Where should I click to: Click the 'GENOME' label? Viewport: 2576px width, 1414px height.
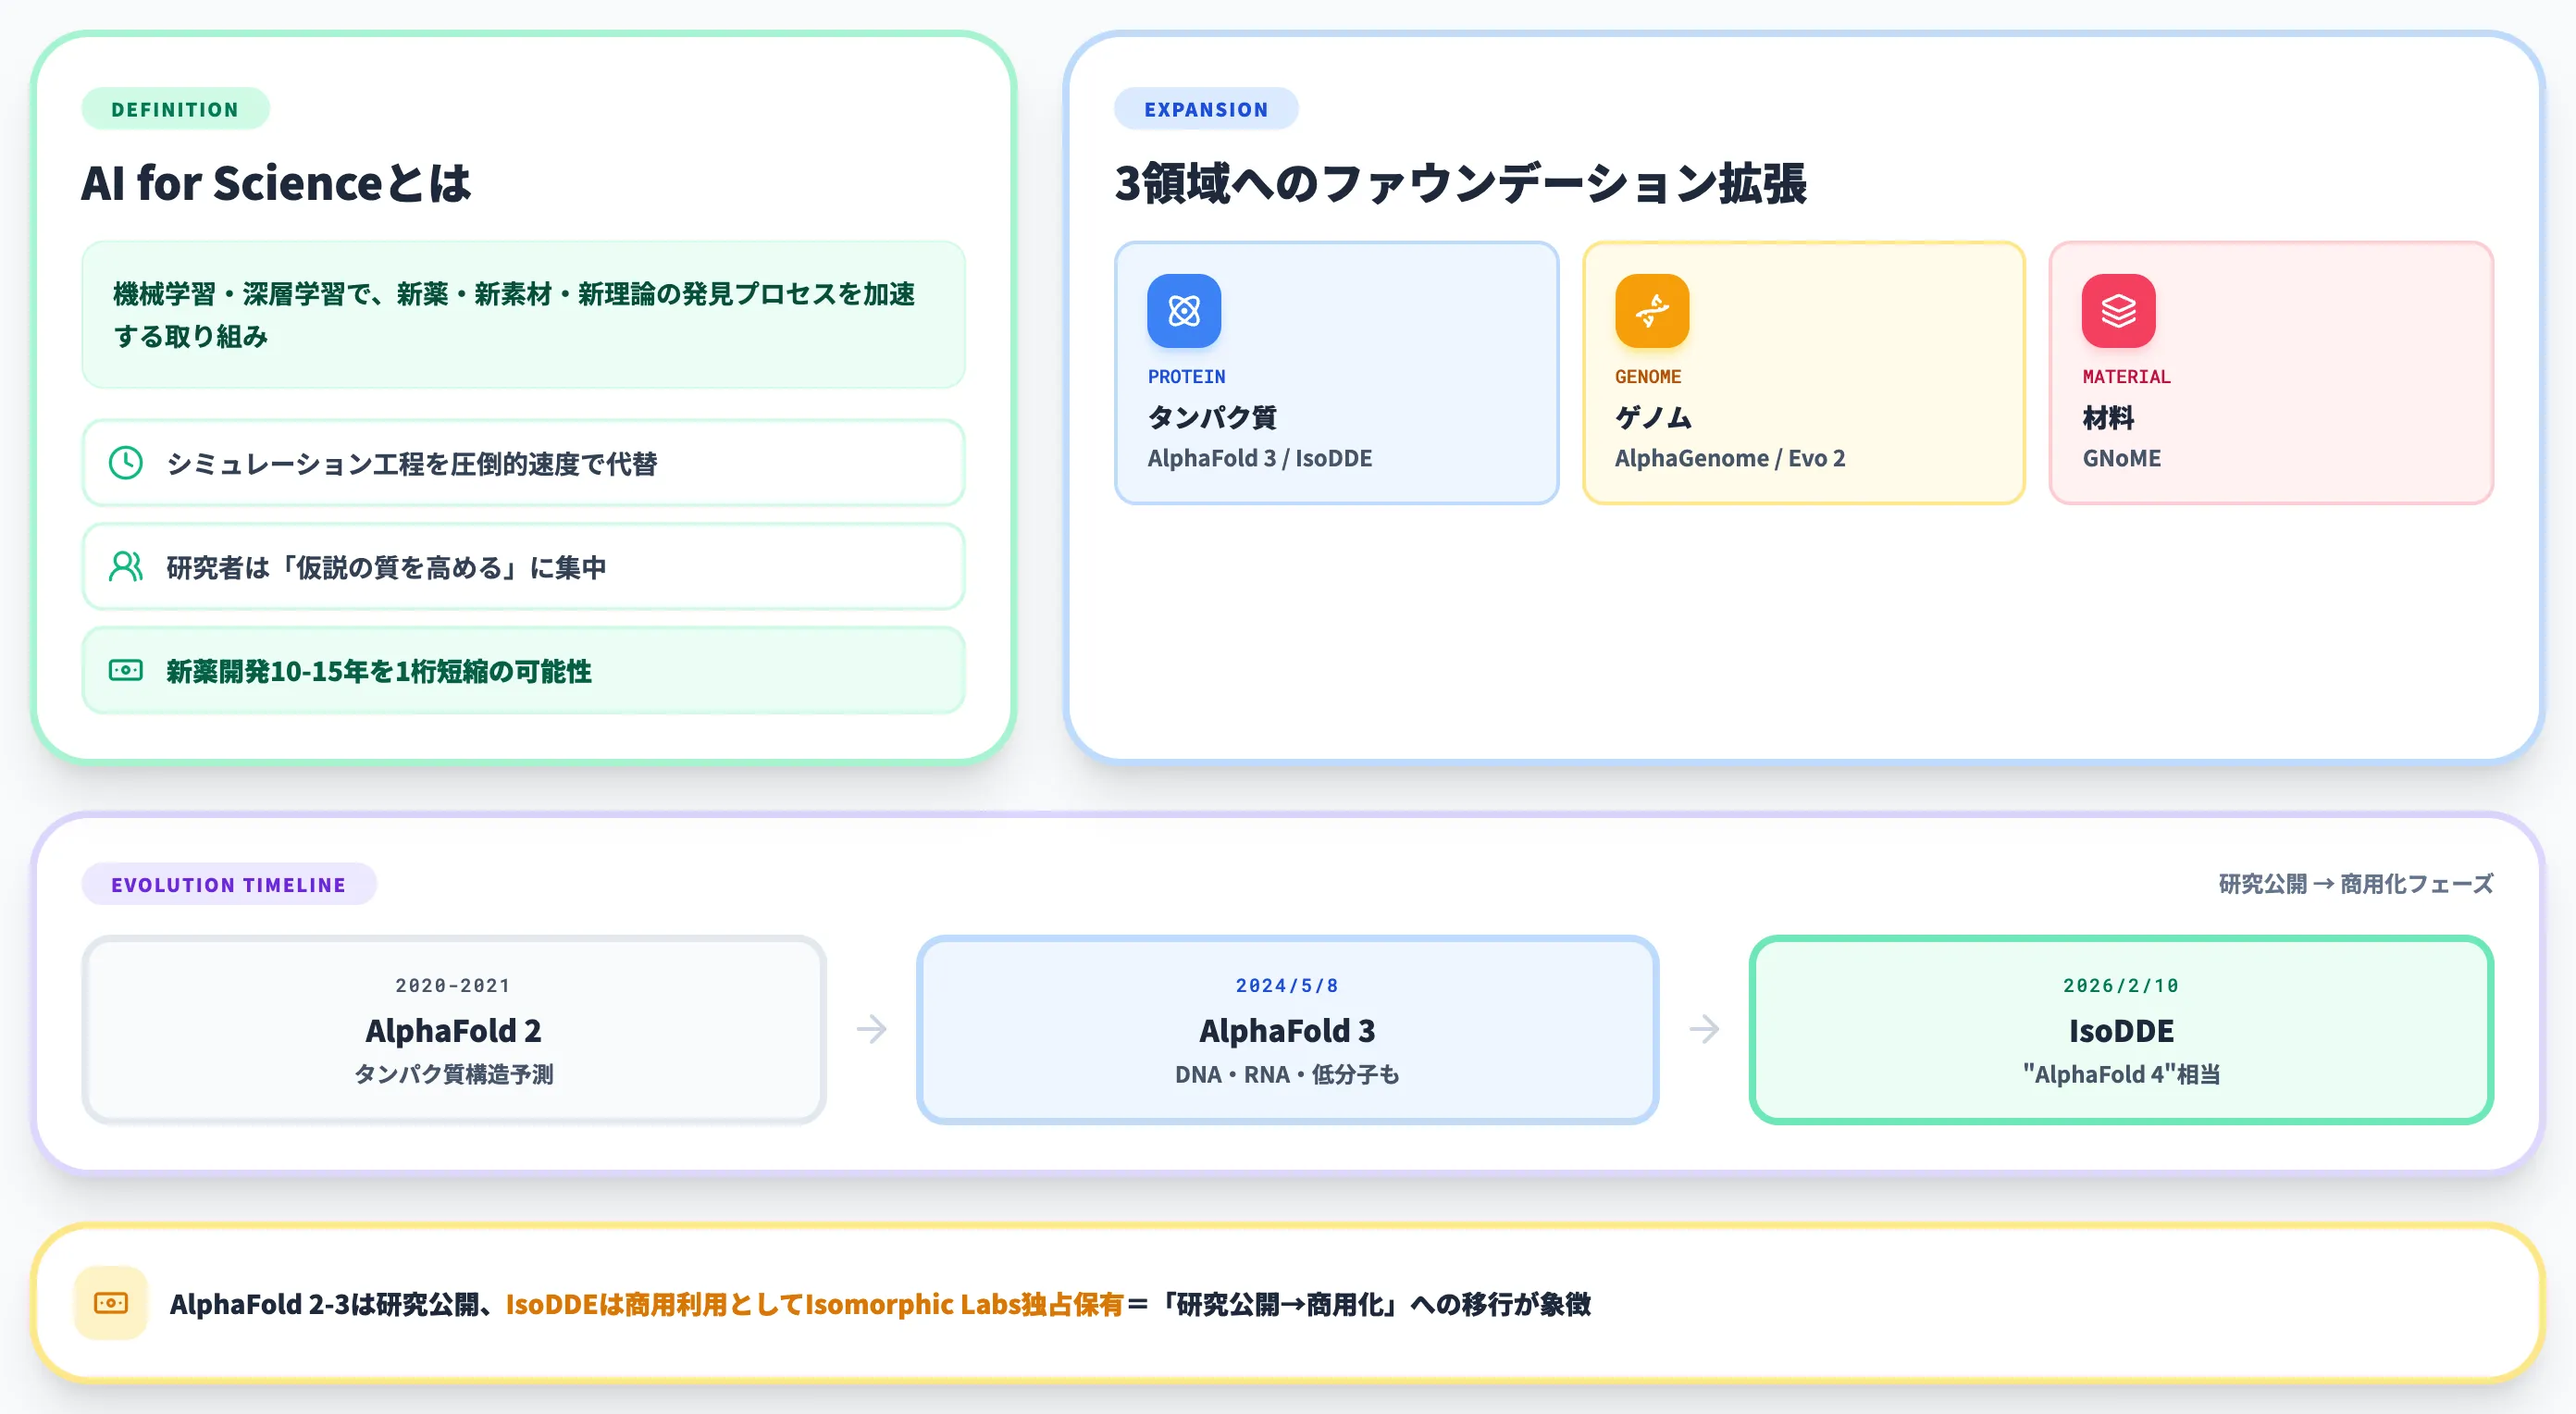click(1648, 377)
